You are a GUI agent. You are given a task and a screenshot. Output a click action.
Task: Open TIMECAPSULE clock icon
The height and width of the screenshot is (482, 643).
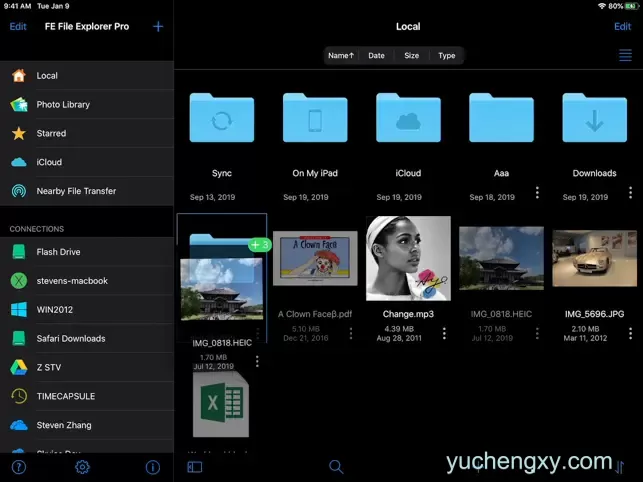(19, 396)
